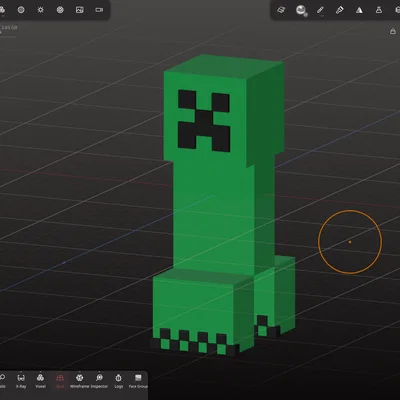The width and height of the screenshot is (400, 400).
Task: Open the background image menu
Action: [79, 10]
